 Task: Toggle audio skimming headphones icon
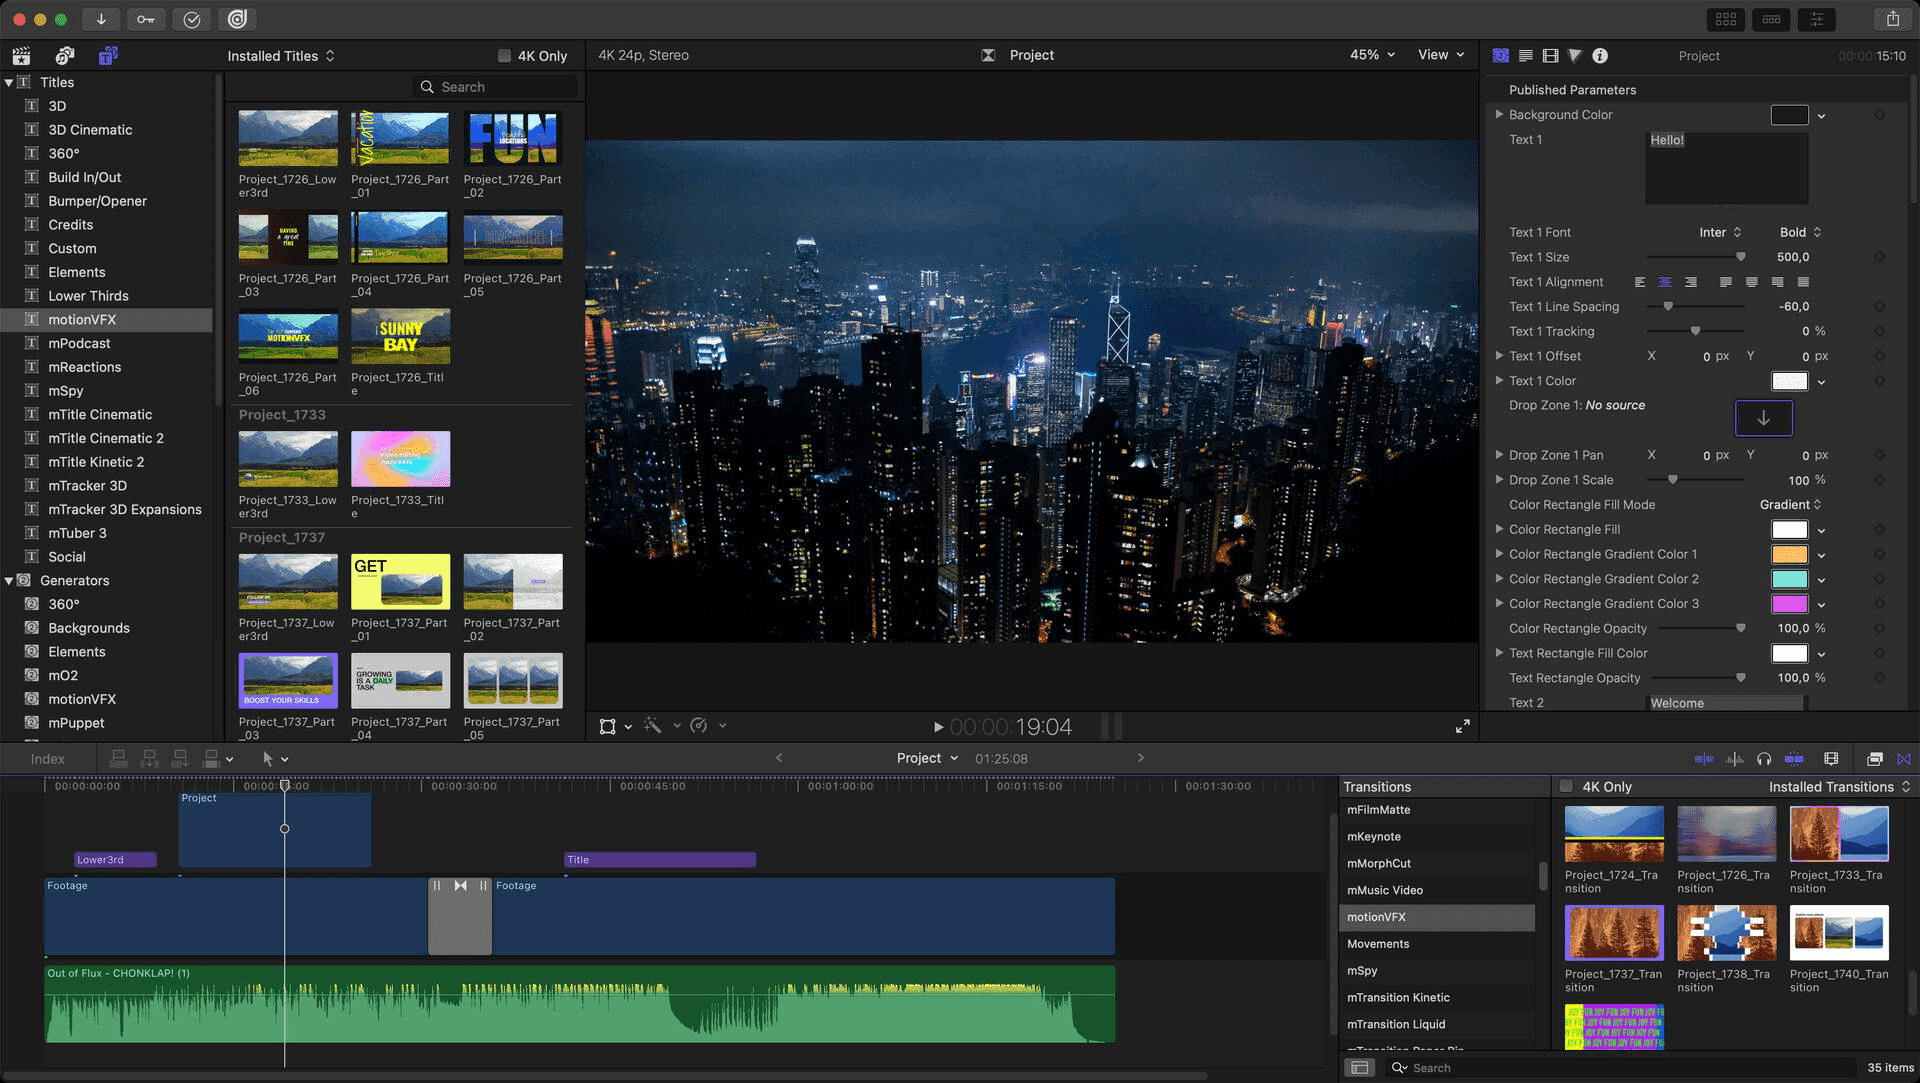coord(1764,759)
